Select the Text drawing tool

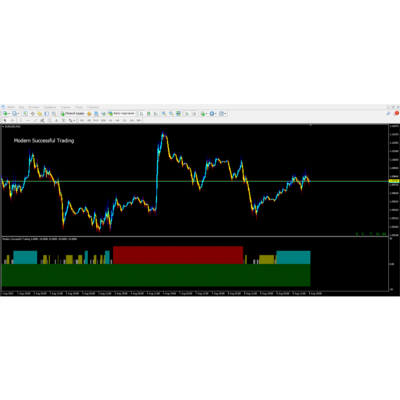click(56, 120)
